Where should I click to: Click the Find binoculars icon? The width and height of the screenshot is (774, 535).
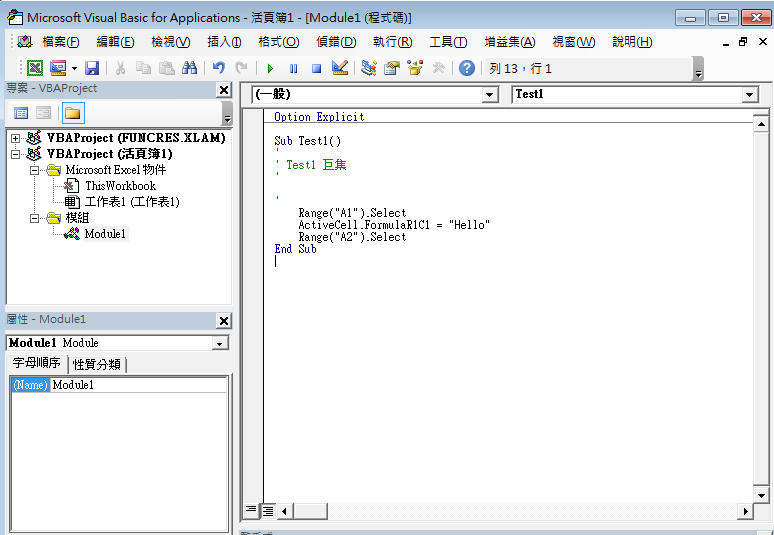tap(189, 68)
